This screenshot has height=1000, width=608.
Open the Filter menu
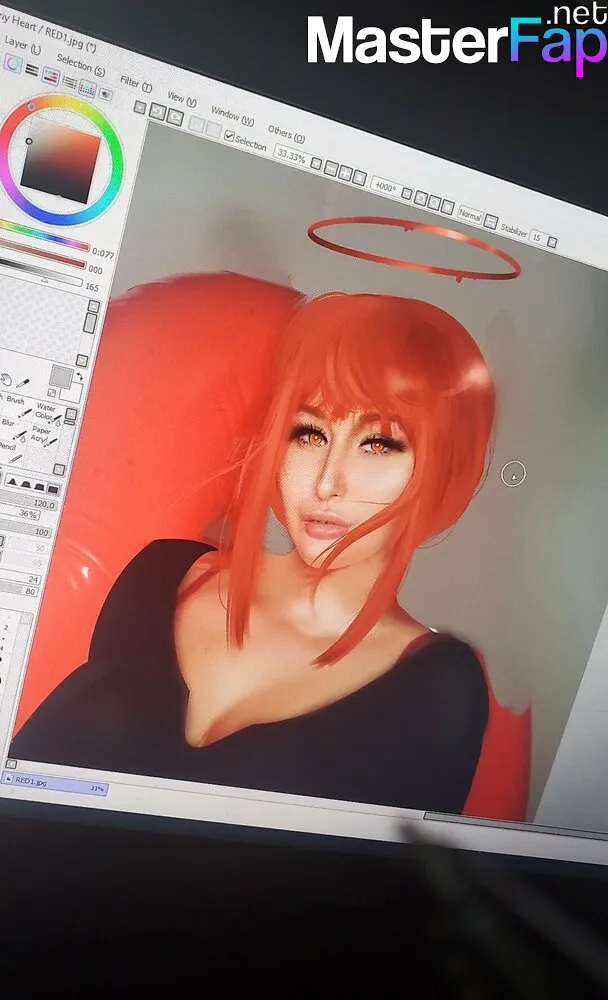[136, 83]
